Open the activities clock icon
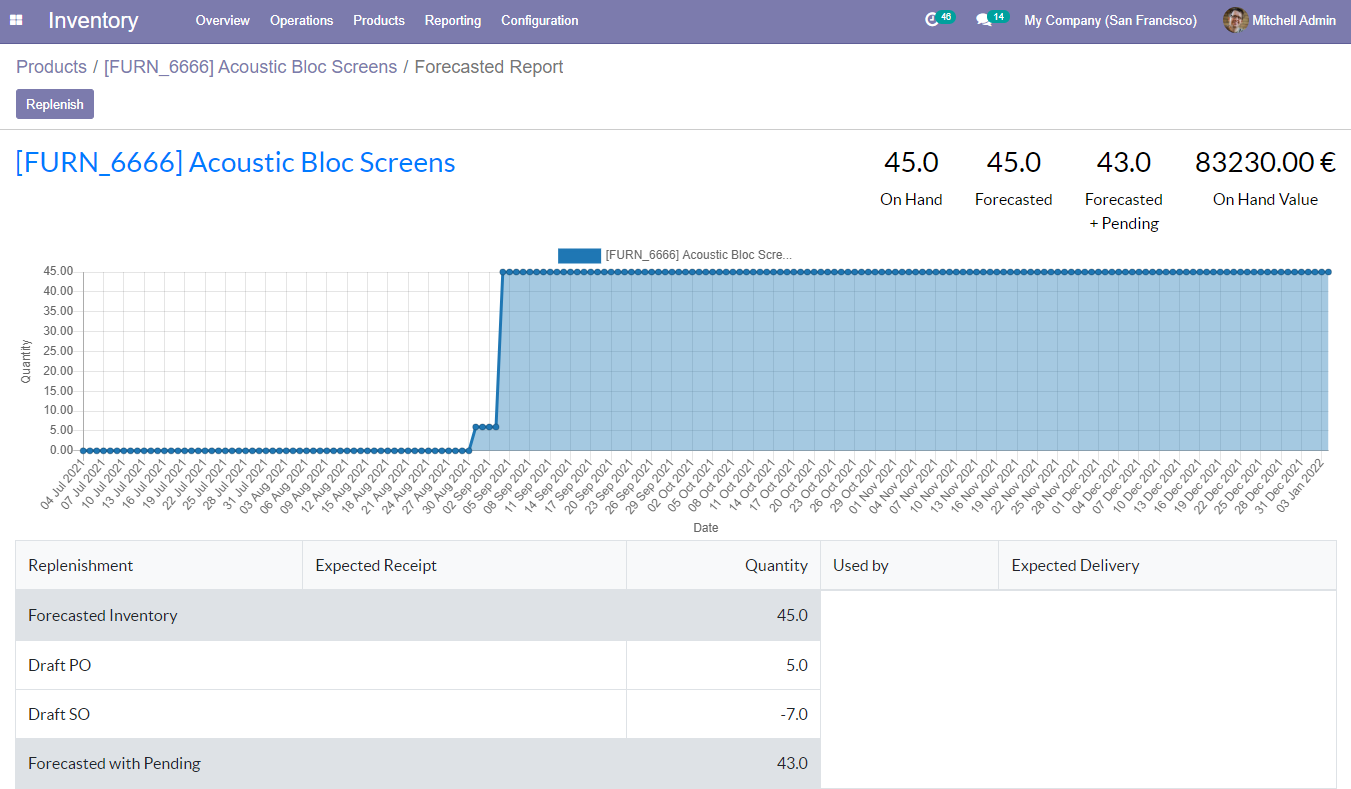 [932, 20]
